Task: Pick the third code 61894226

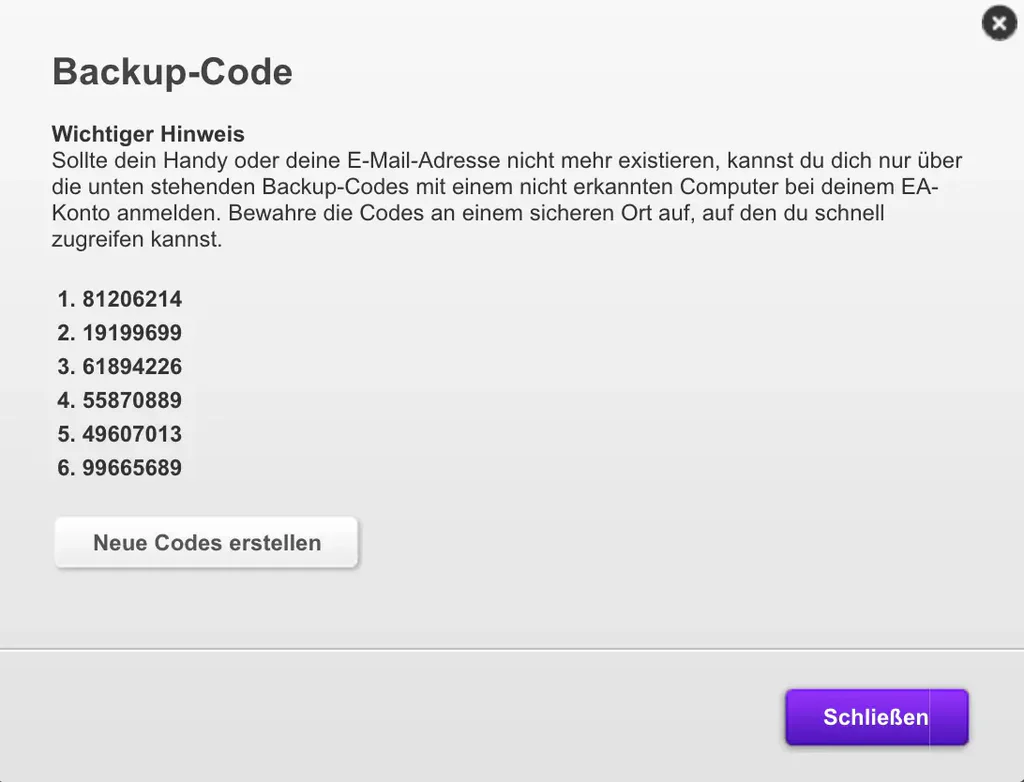Action: pos(132,367)
